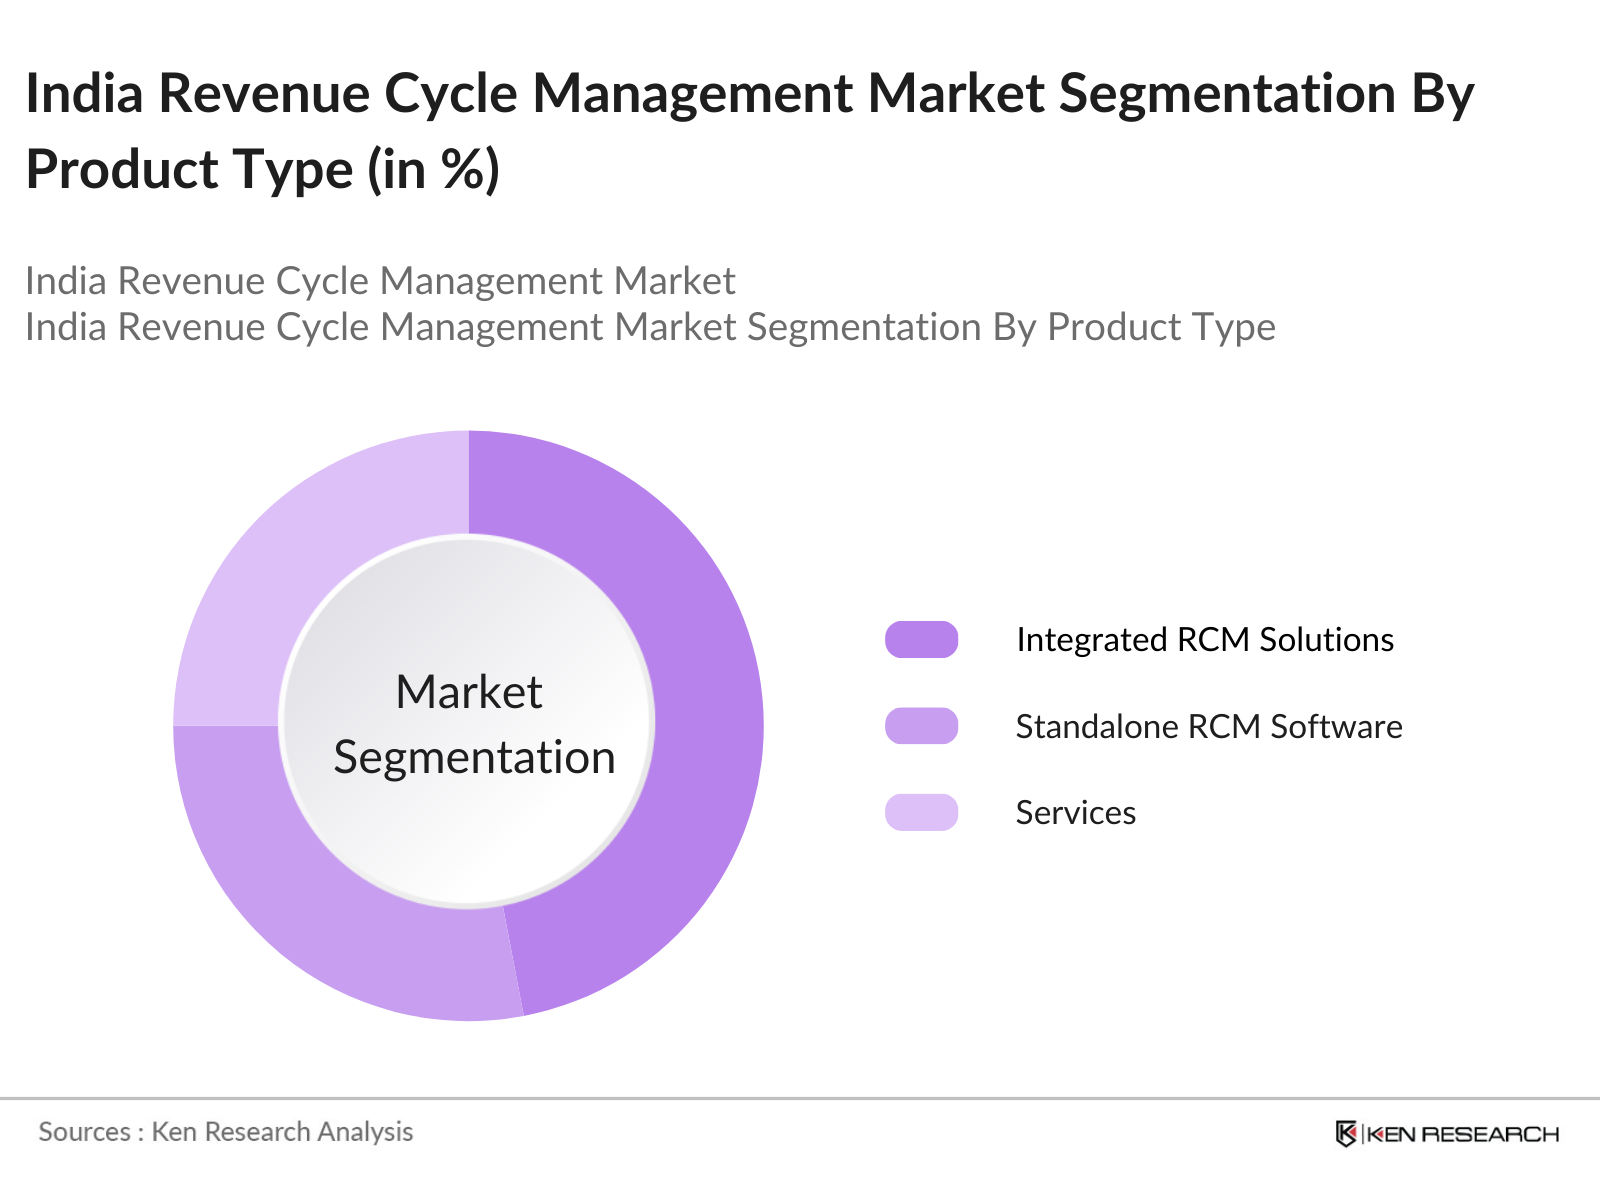1600x1200 pixels.
Task: Click the gray subtitle ending 'By Product Type'
Action: (650, 327)
